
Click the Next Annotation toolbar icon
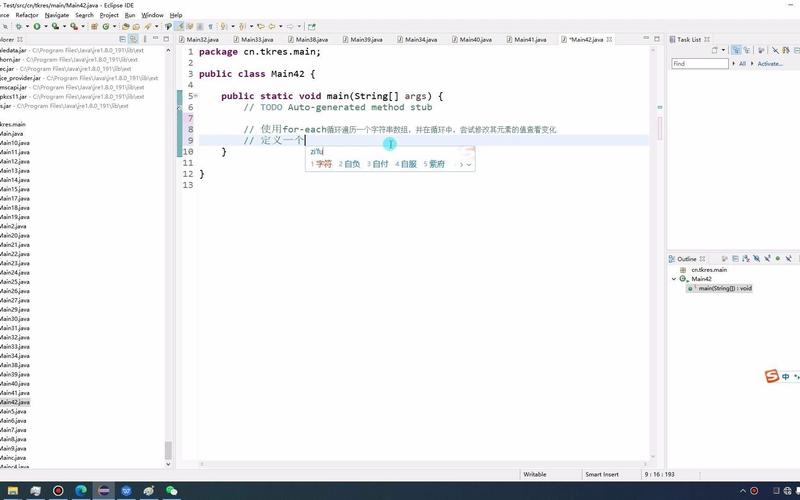click(224, 27)
